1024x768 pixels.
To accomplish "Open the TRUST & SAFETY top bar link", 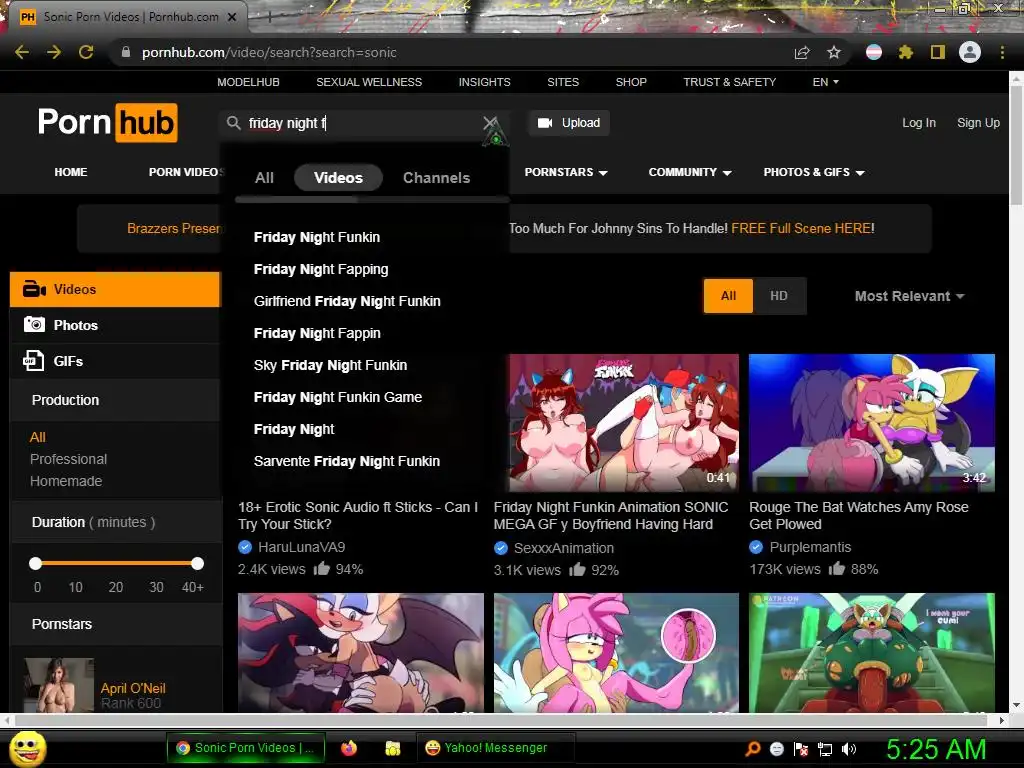I will pyautogui.click(x=729, y=82).
